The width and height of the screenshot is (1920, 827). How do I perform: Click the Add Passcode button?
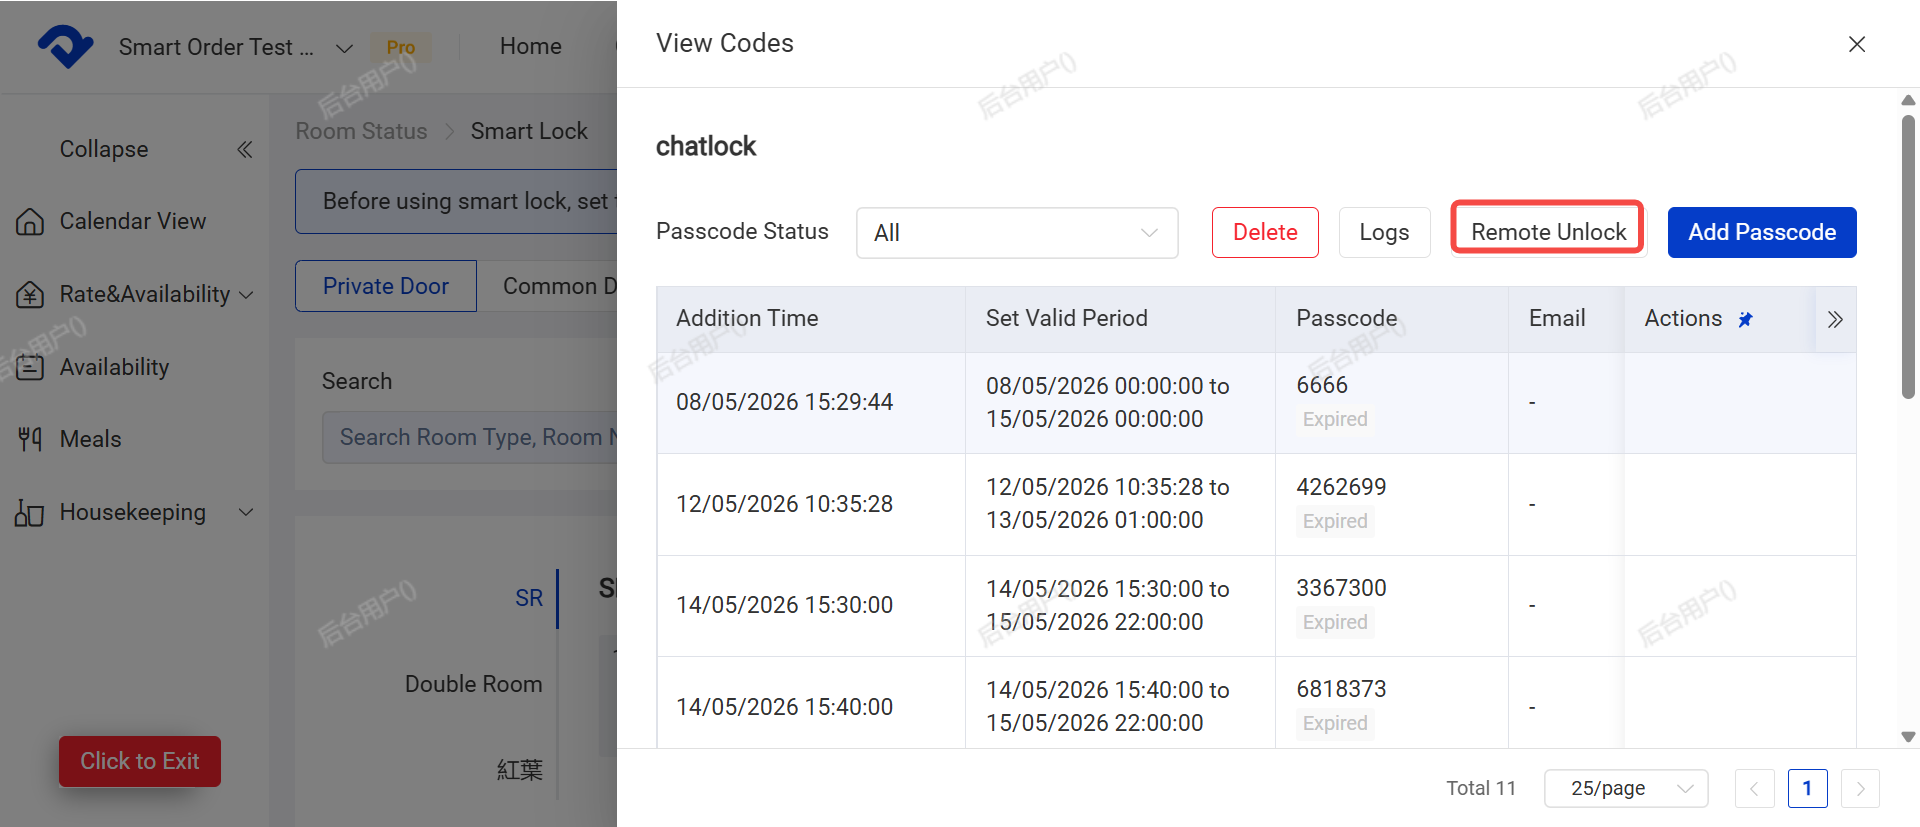[x=1762, y=232]
